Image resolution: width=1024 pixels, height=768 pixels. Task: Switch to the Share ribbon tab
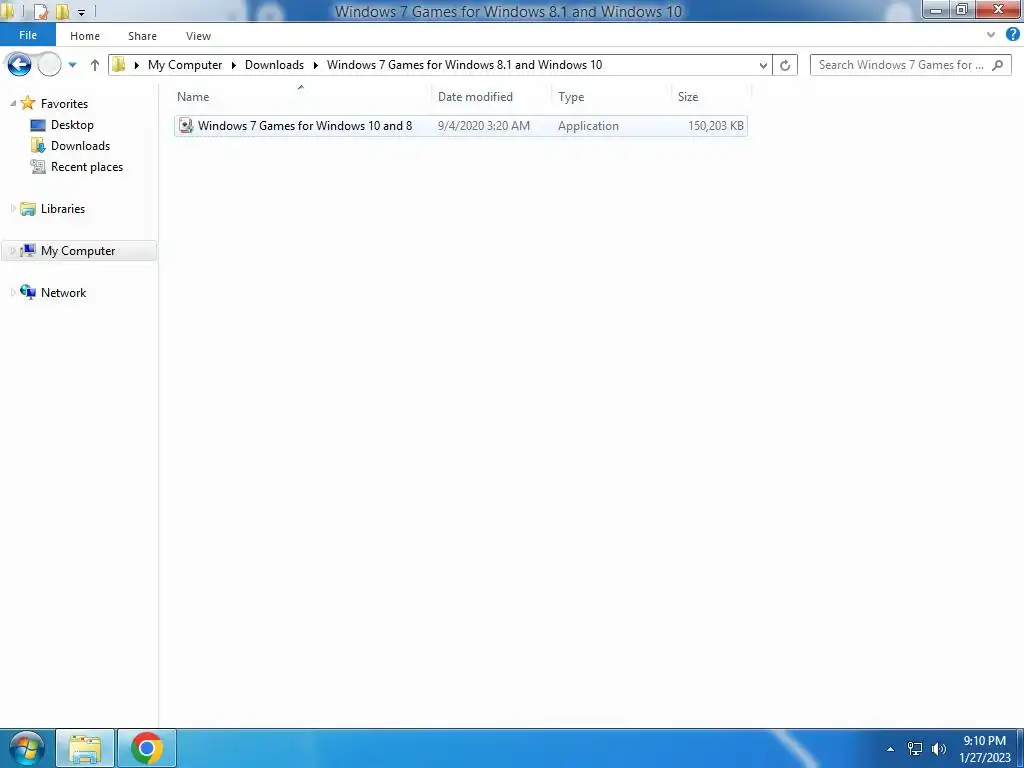[x=142, y=36]
